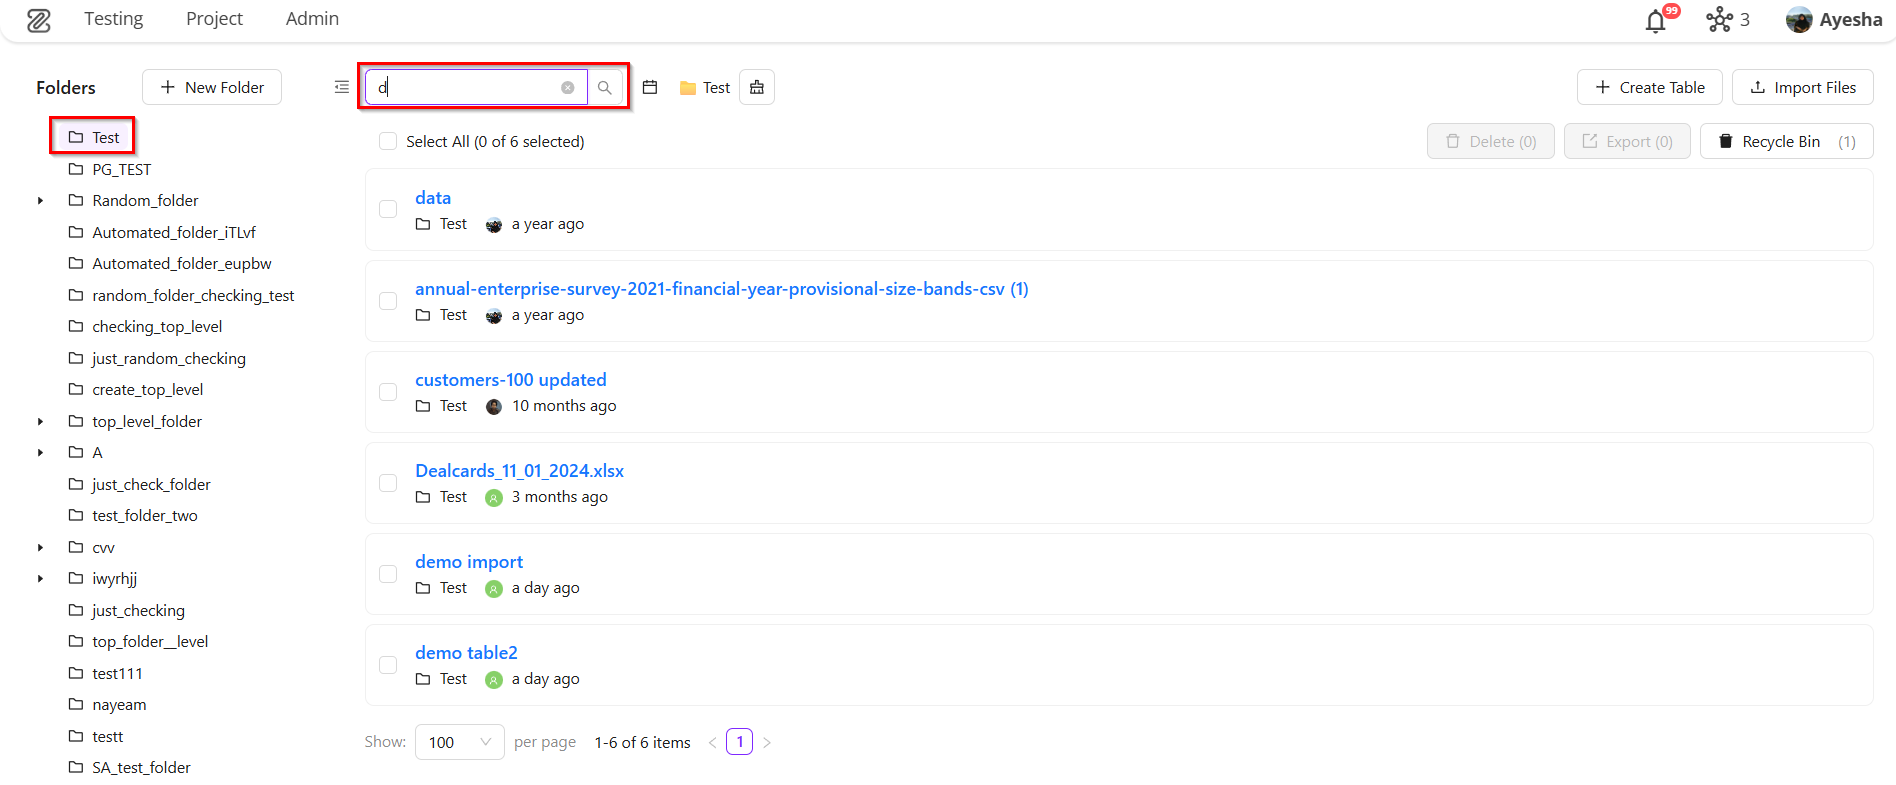Select the checkbox for data table
The width and height of the screenshot is (1896, 785).
click(x=388, y=209)
